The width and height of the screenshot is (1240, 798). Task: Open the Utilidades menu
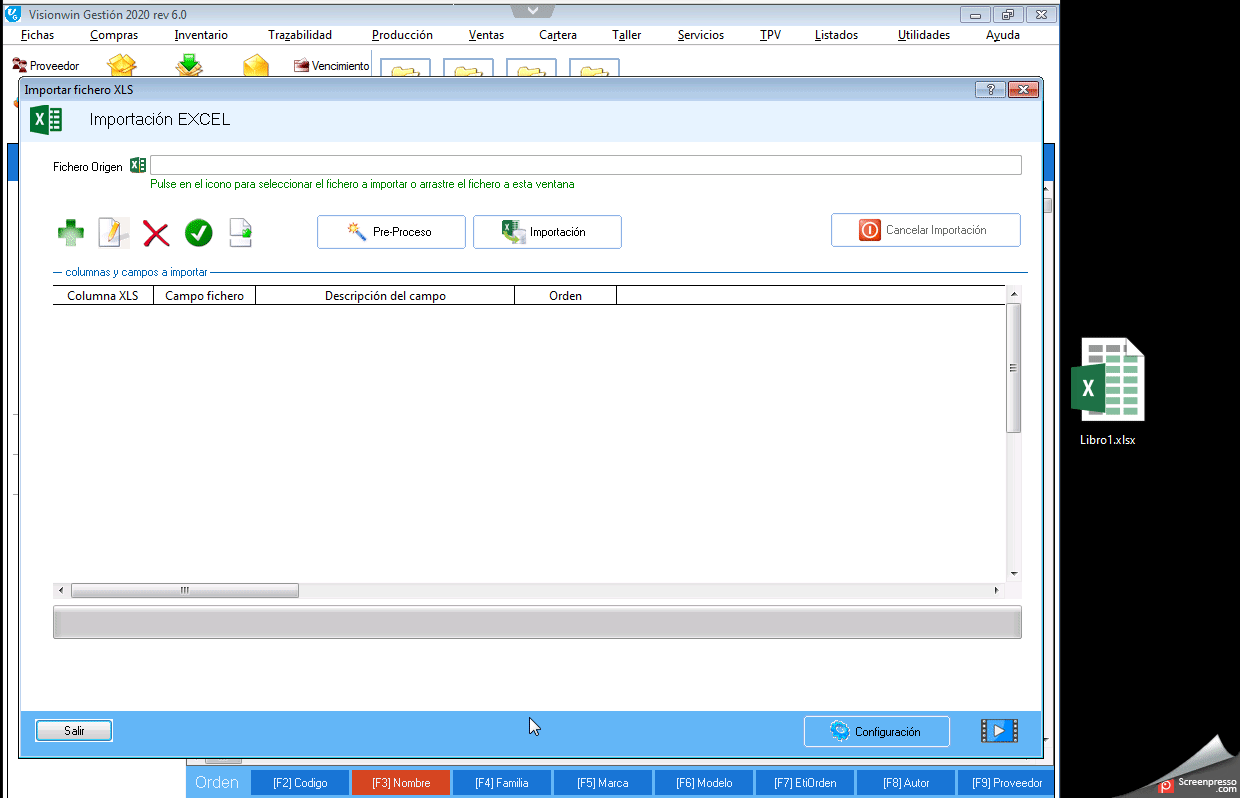(924, 35)
